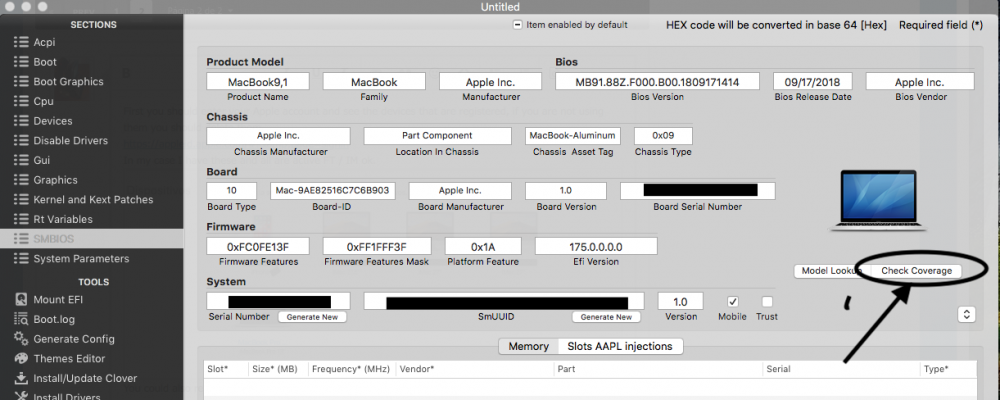Click the Serial column header
Screen dimensions: 1000x400
tap(842, 369)
